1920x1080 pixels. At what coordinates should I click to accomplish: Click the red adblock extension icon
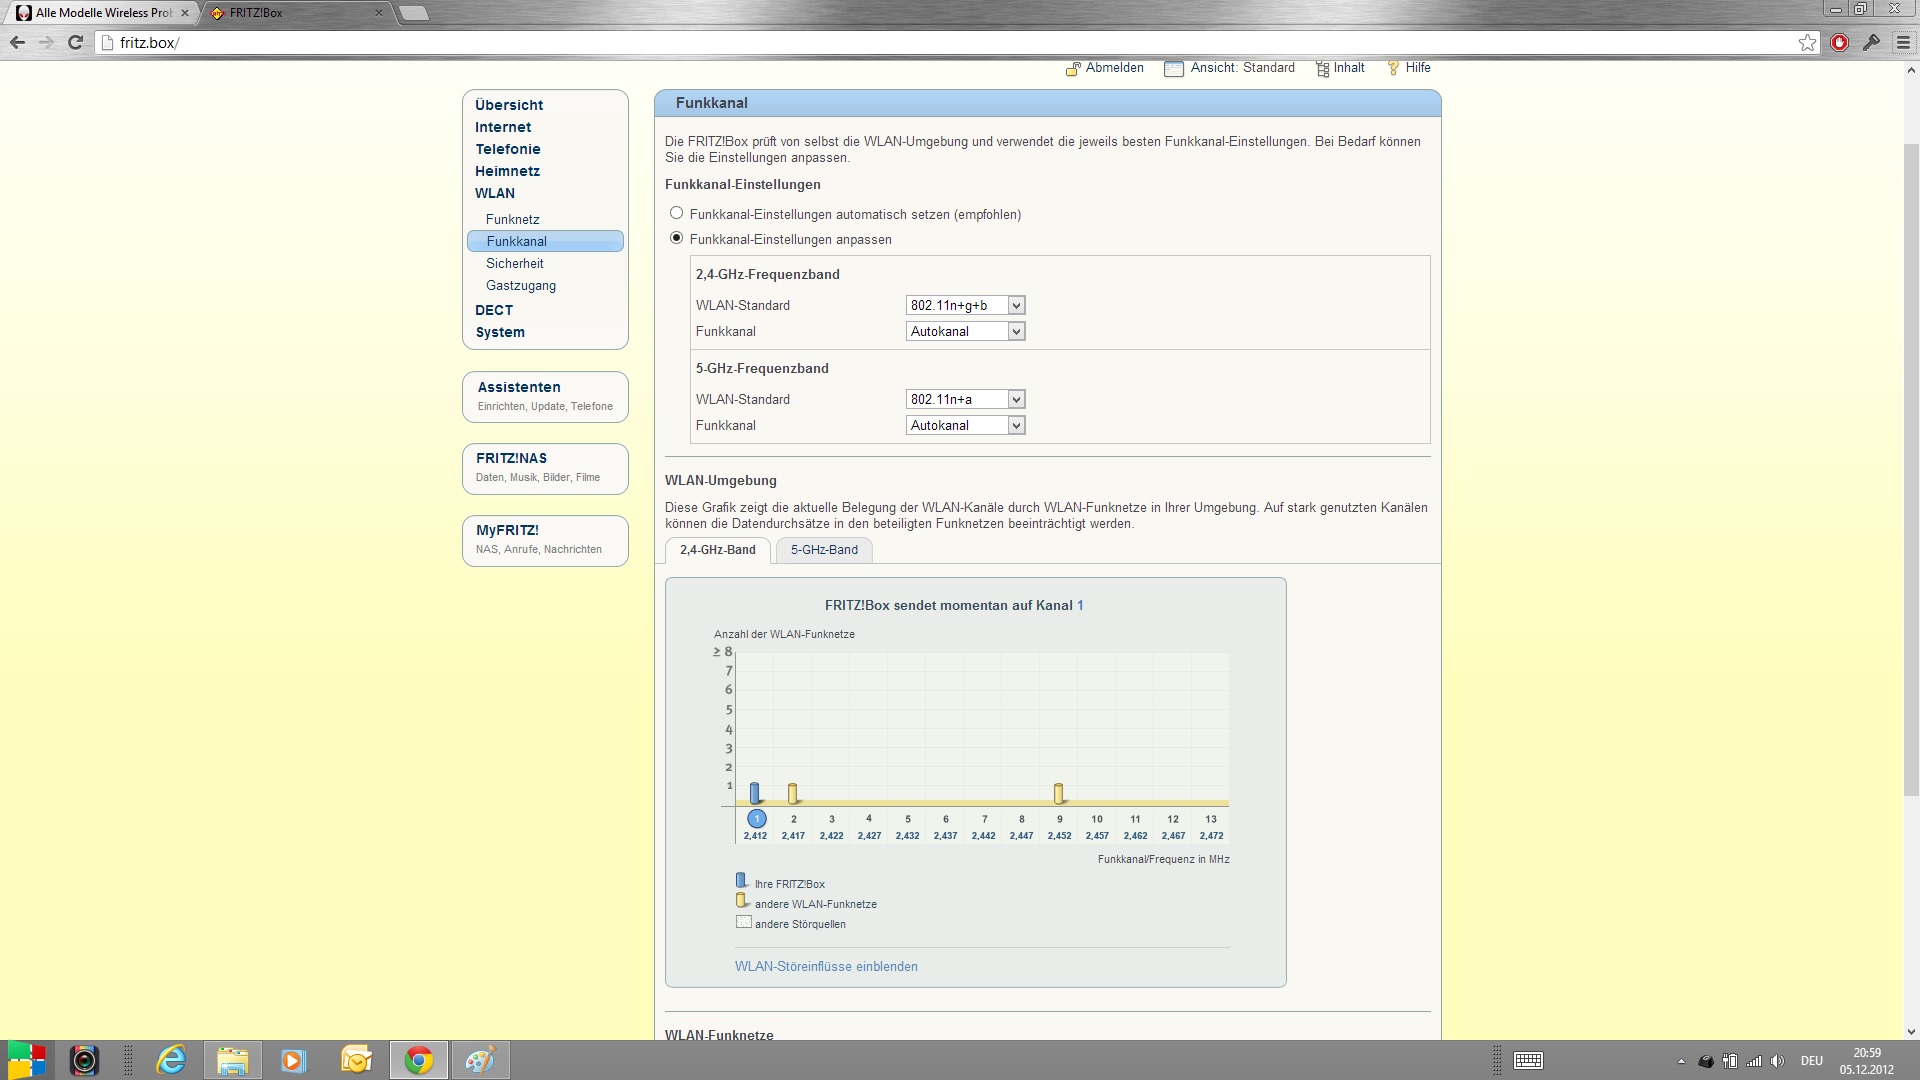[1839, 42]
